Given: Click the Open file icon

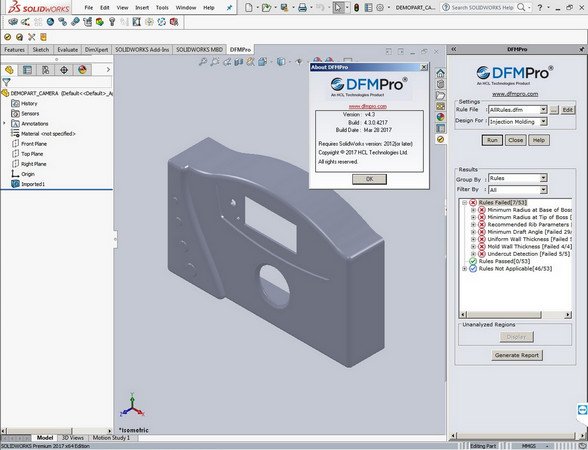Looking at the screenshot, I should (x=266, y=8).
